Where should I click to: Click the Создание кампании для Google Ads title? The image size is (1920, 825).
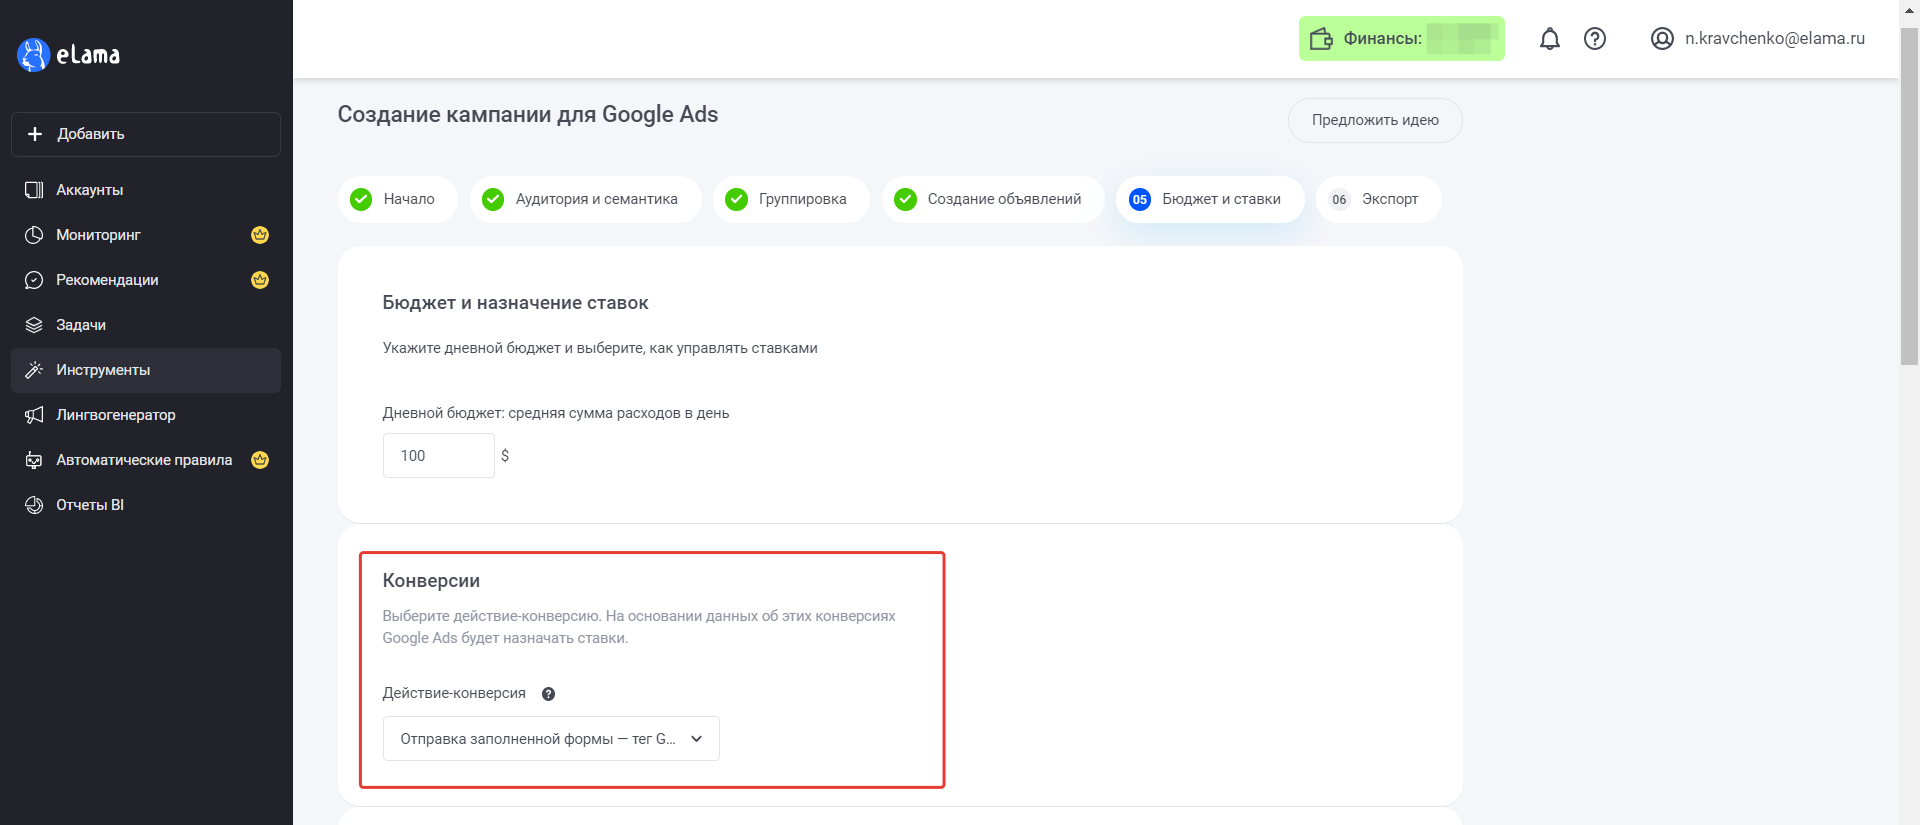(528, 115)
